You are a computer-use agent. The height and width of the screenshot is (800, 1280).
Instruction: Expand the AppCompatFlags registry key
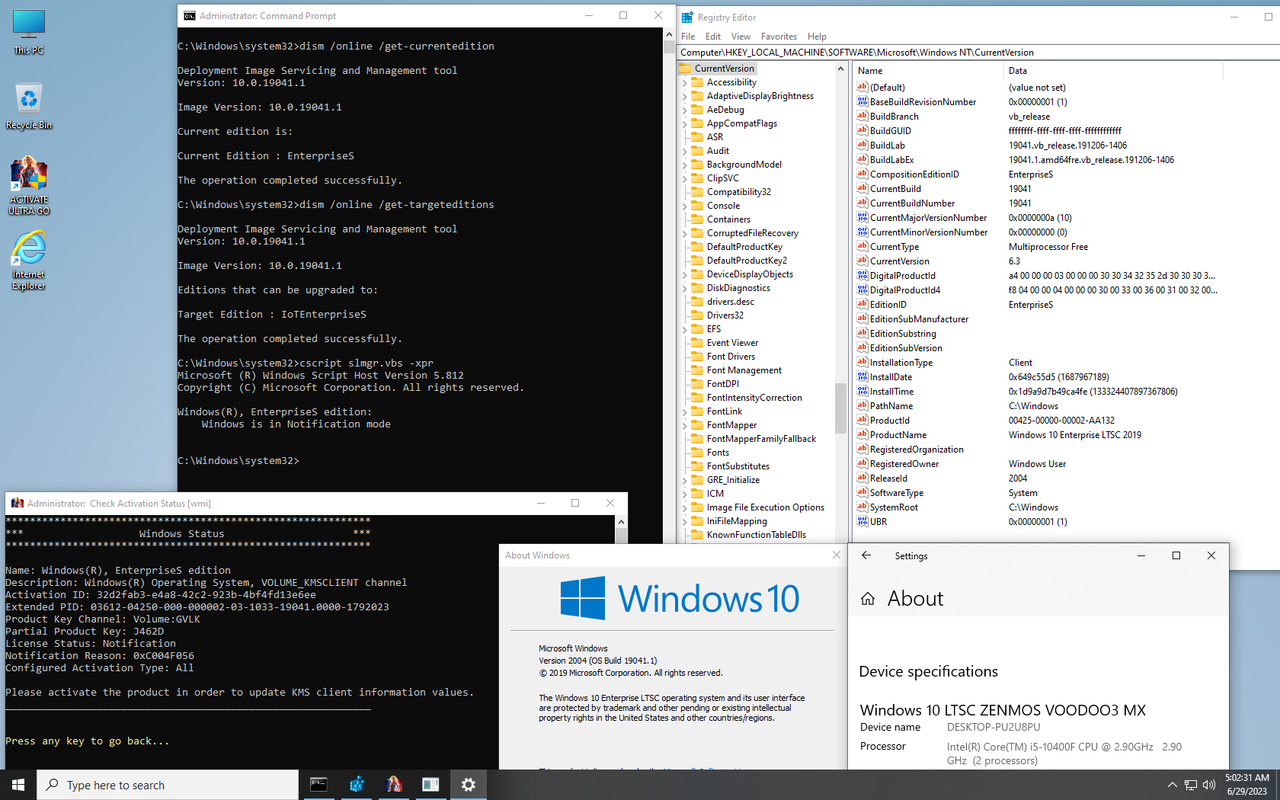coord(685,123)
